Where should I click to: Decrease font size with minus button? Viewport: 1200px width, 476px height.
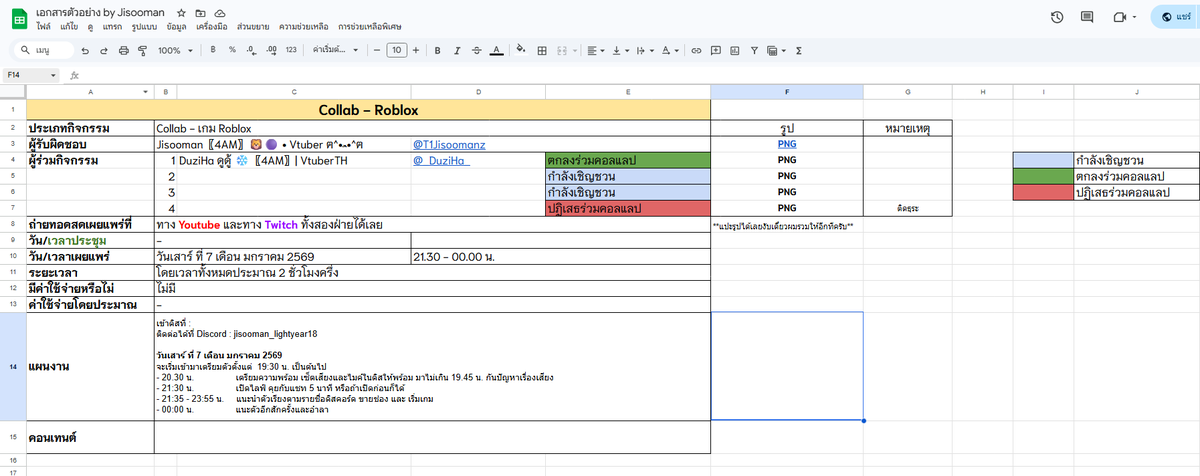coord(376,50)
